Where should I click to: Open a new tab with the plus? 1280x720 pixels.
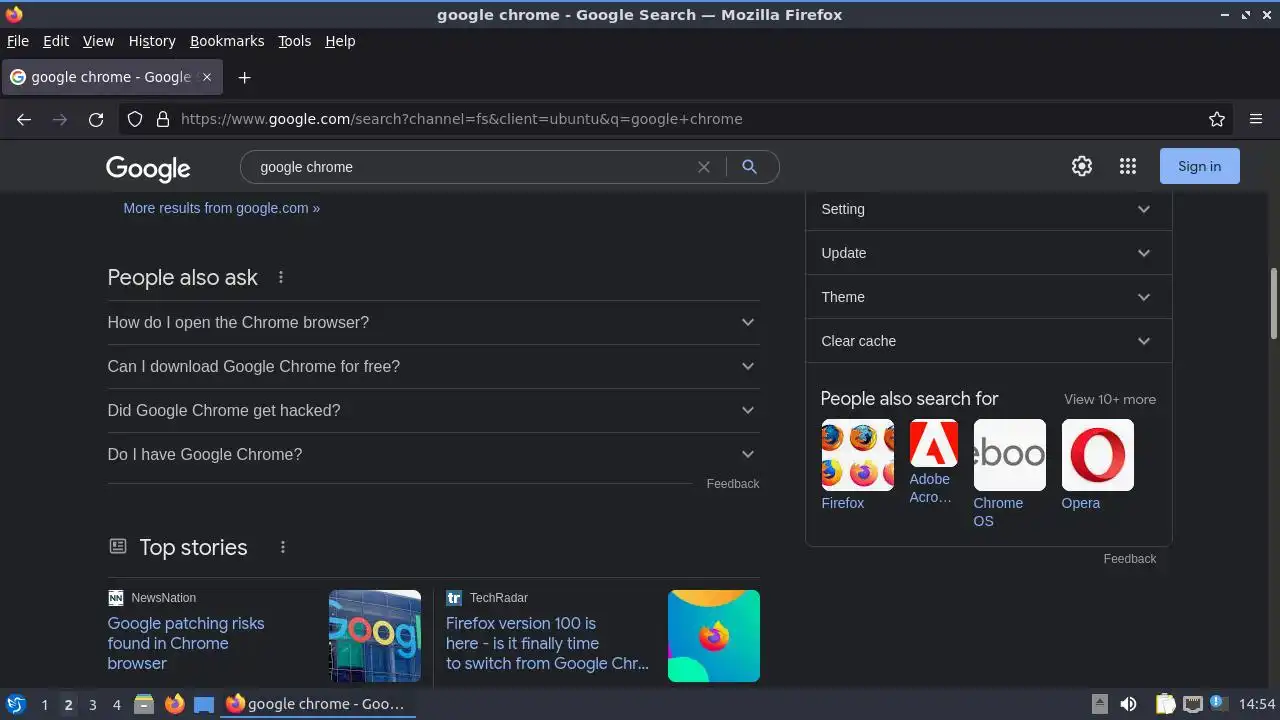244,77
